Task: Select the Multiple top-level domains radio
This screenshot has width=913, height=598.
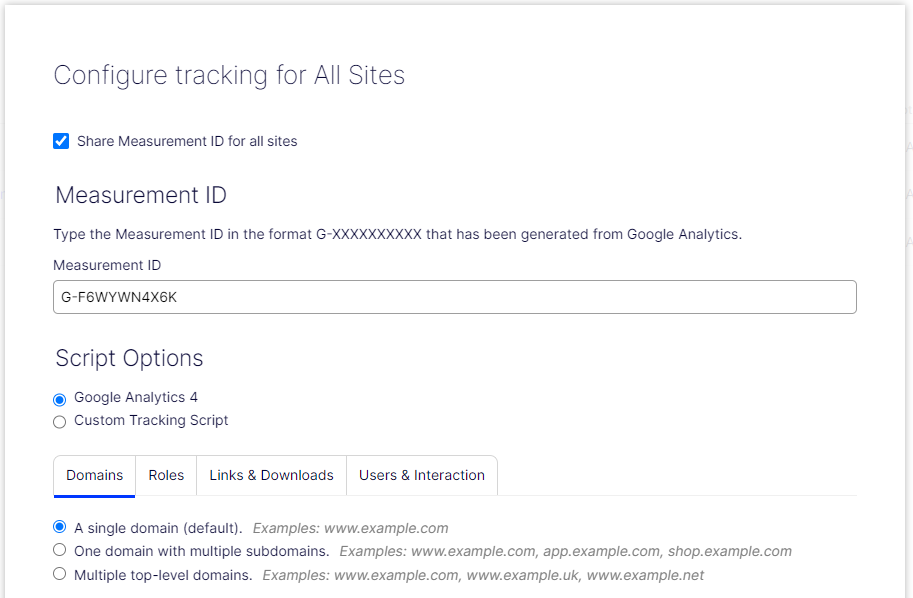Action: [x=60, y=574]
